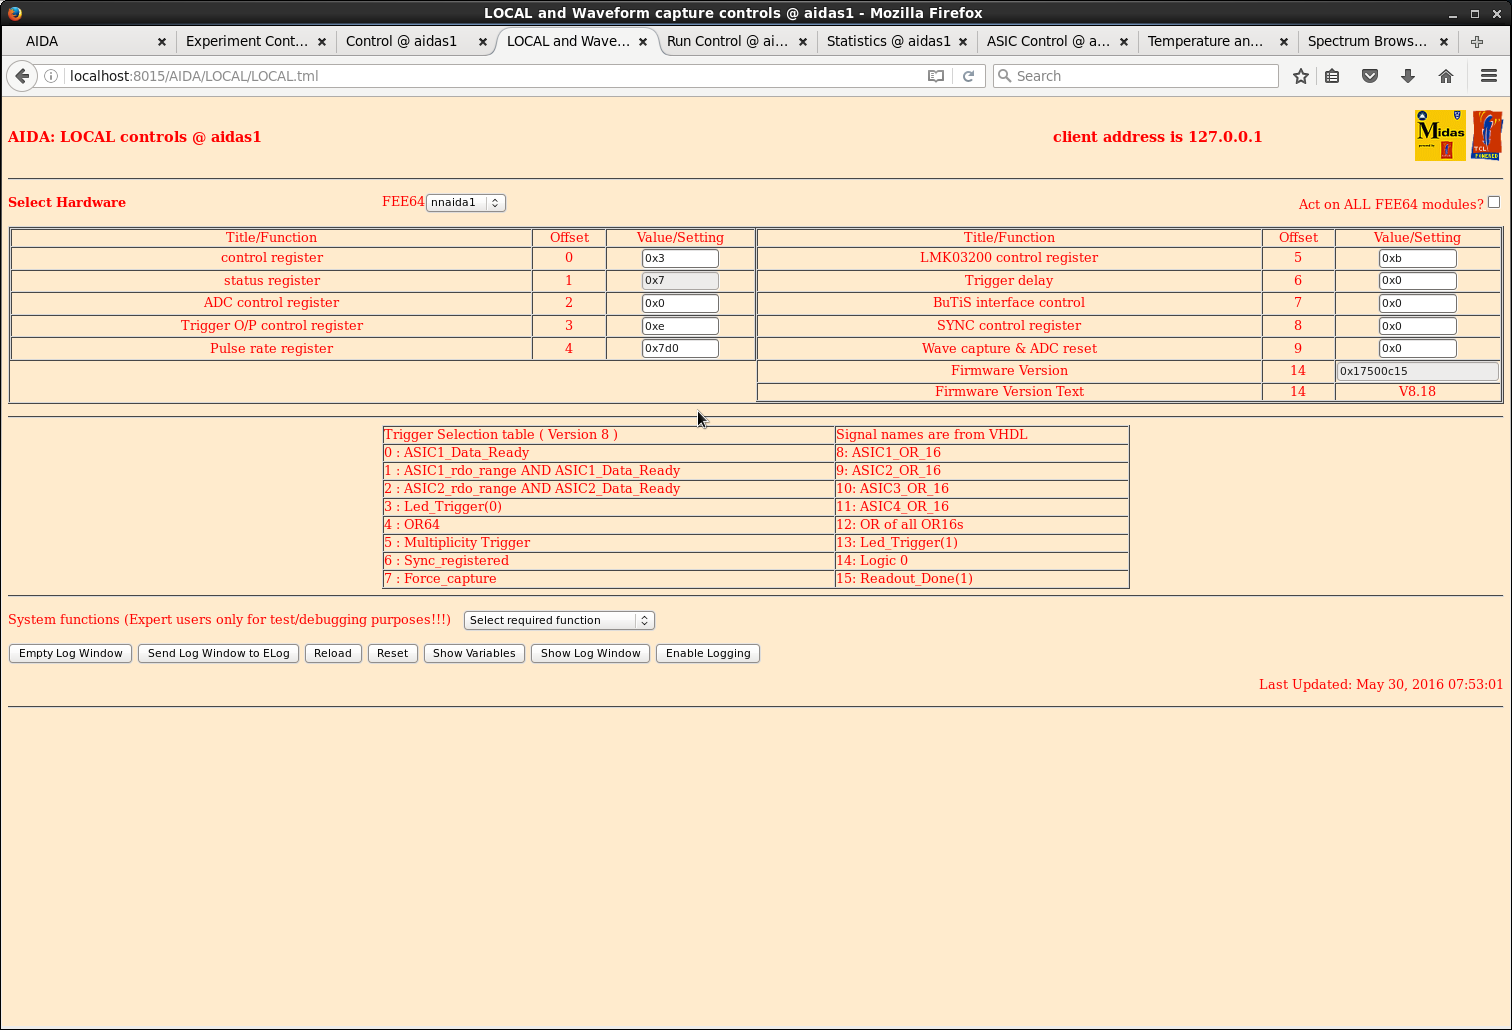Open a new tab with plus icon

tap(1477, 41)
